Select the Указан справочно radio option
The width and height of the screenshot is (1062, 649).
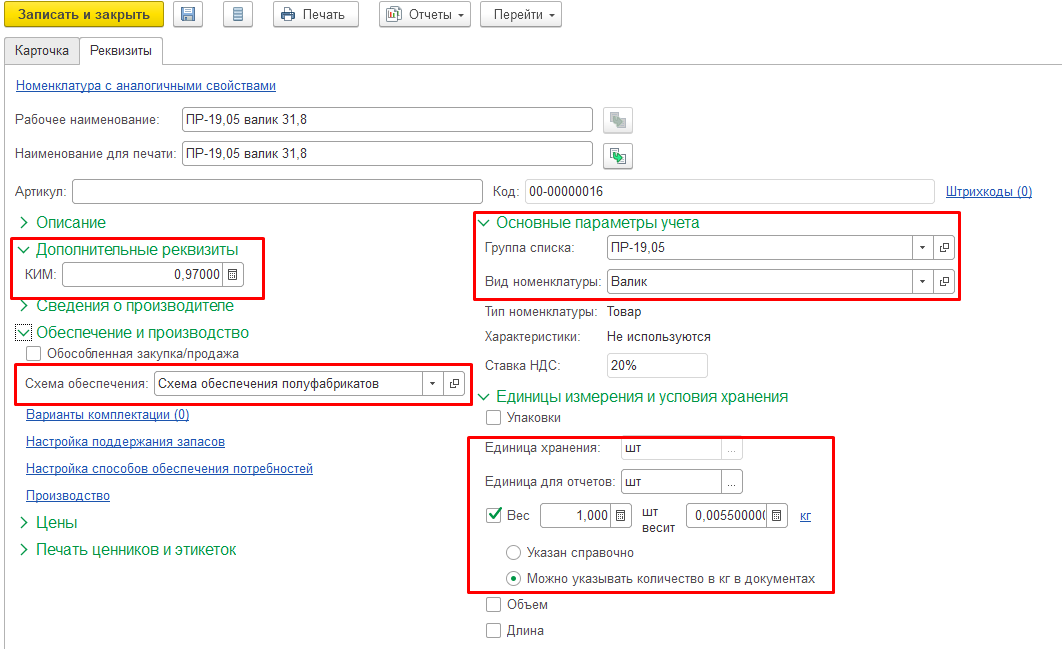coord(513,553)
